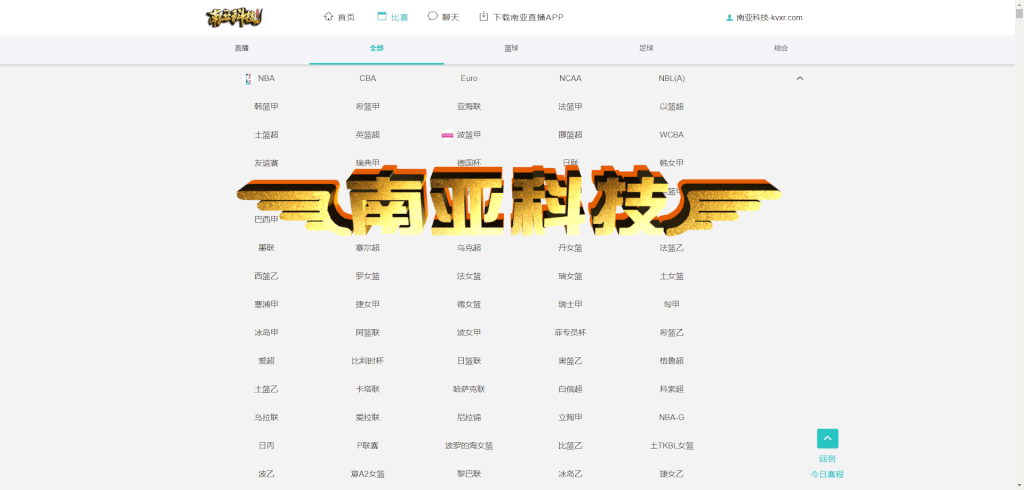Select the NCAA league

coord(570,78)
